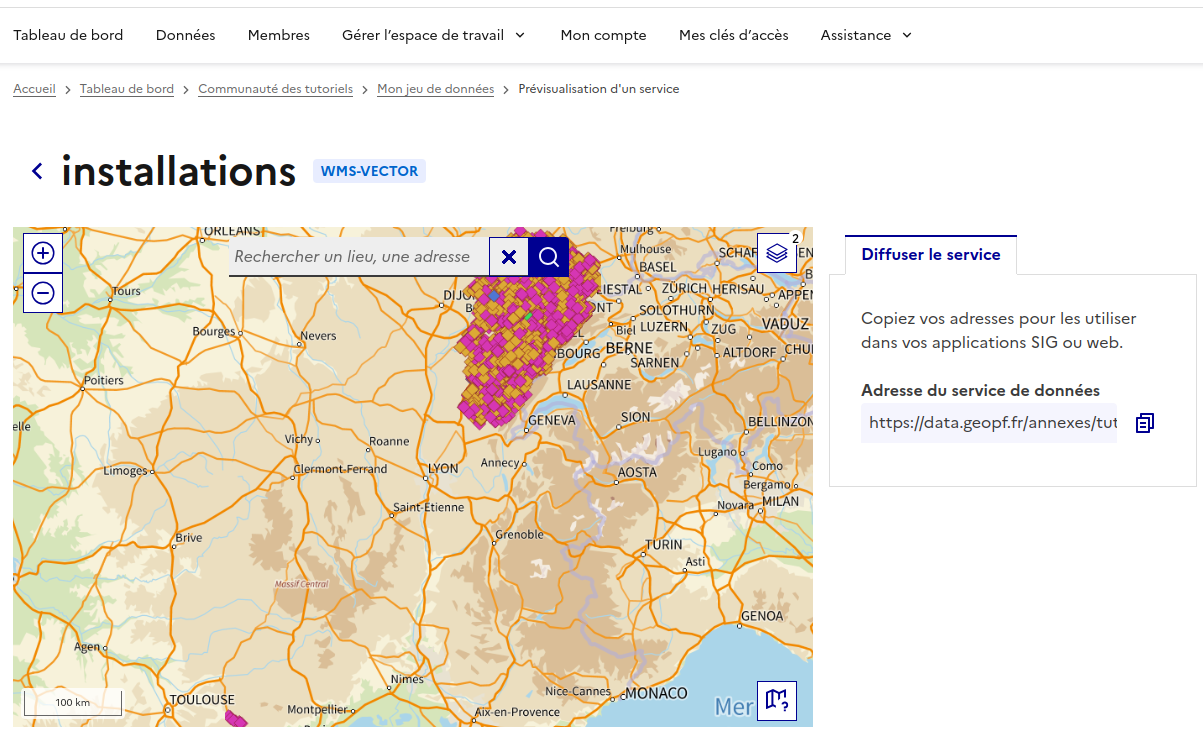Expand the layer list showing badge 2
Viewport: 1203px width, 734px height.
click(777, 253)
